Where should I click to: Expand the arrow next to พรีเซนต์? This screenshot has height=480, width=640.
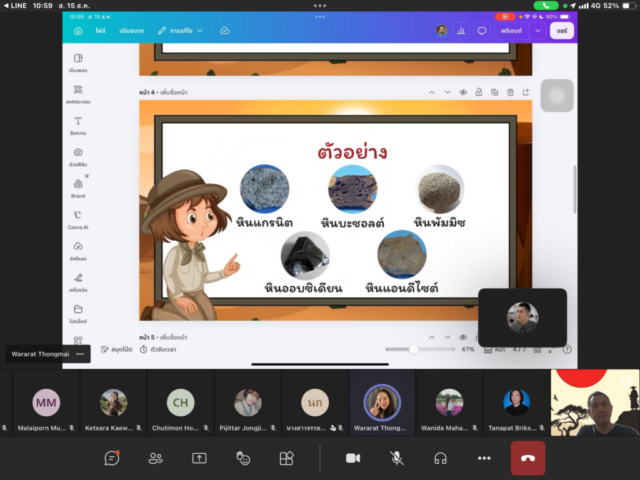tap(538, 31)
